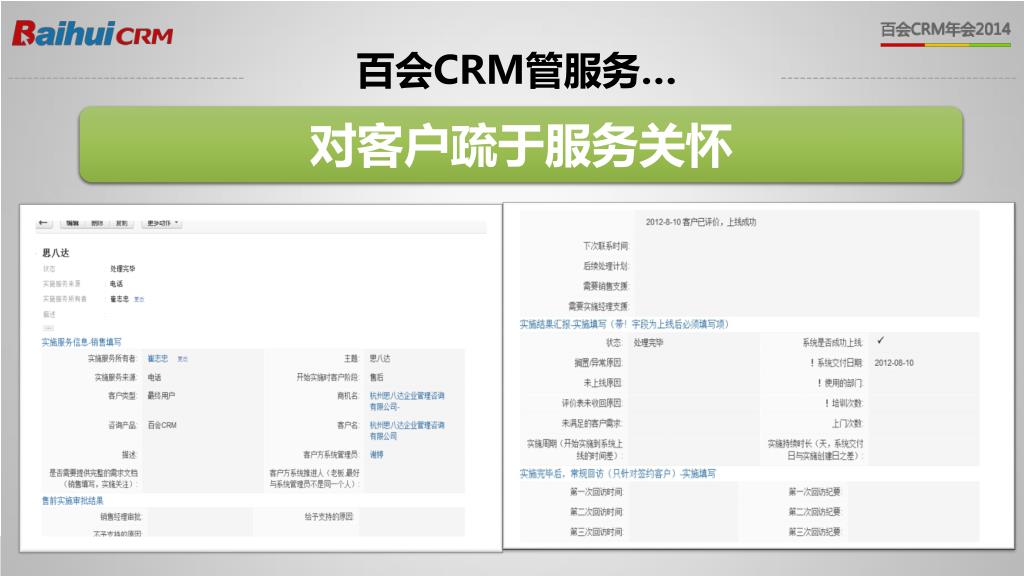This screenshot has height=576, width=1024.
Task: Click the 第一次回访时间 field label
Action: tap(596, 492)
